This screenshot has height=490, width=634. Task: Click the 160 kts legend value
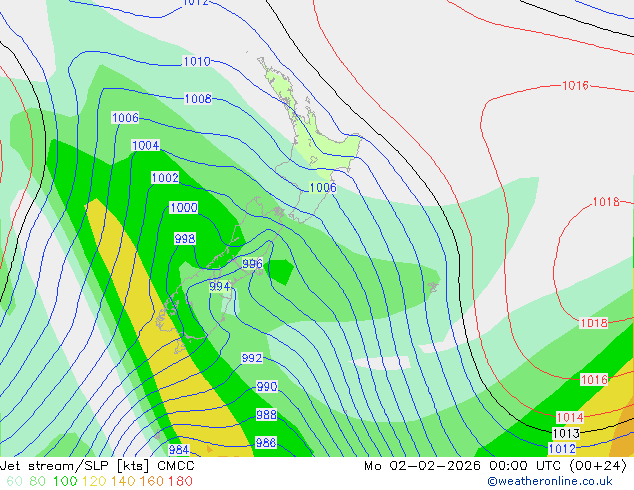[152, 481]
